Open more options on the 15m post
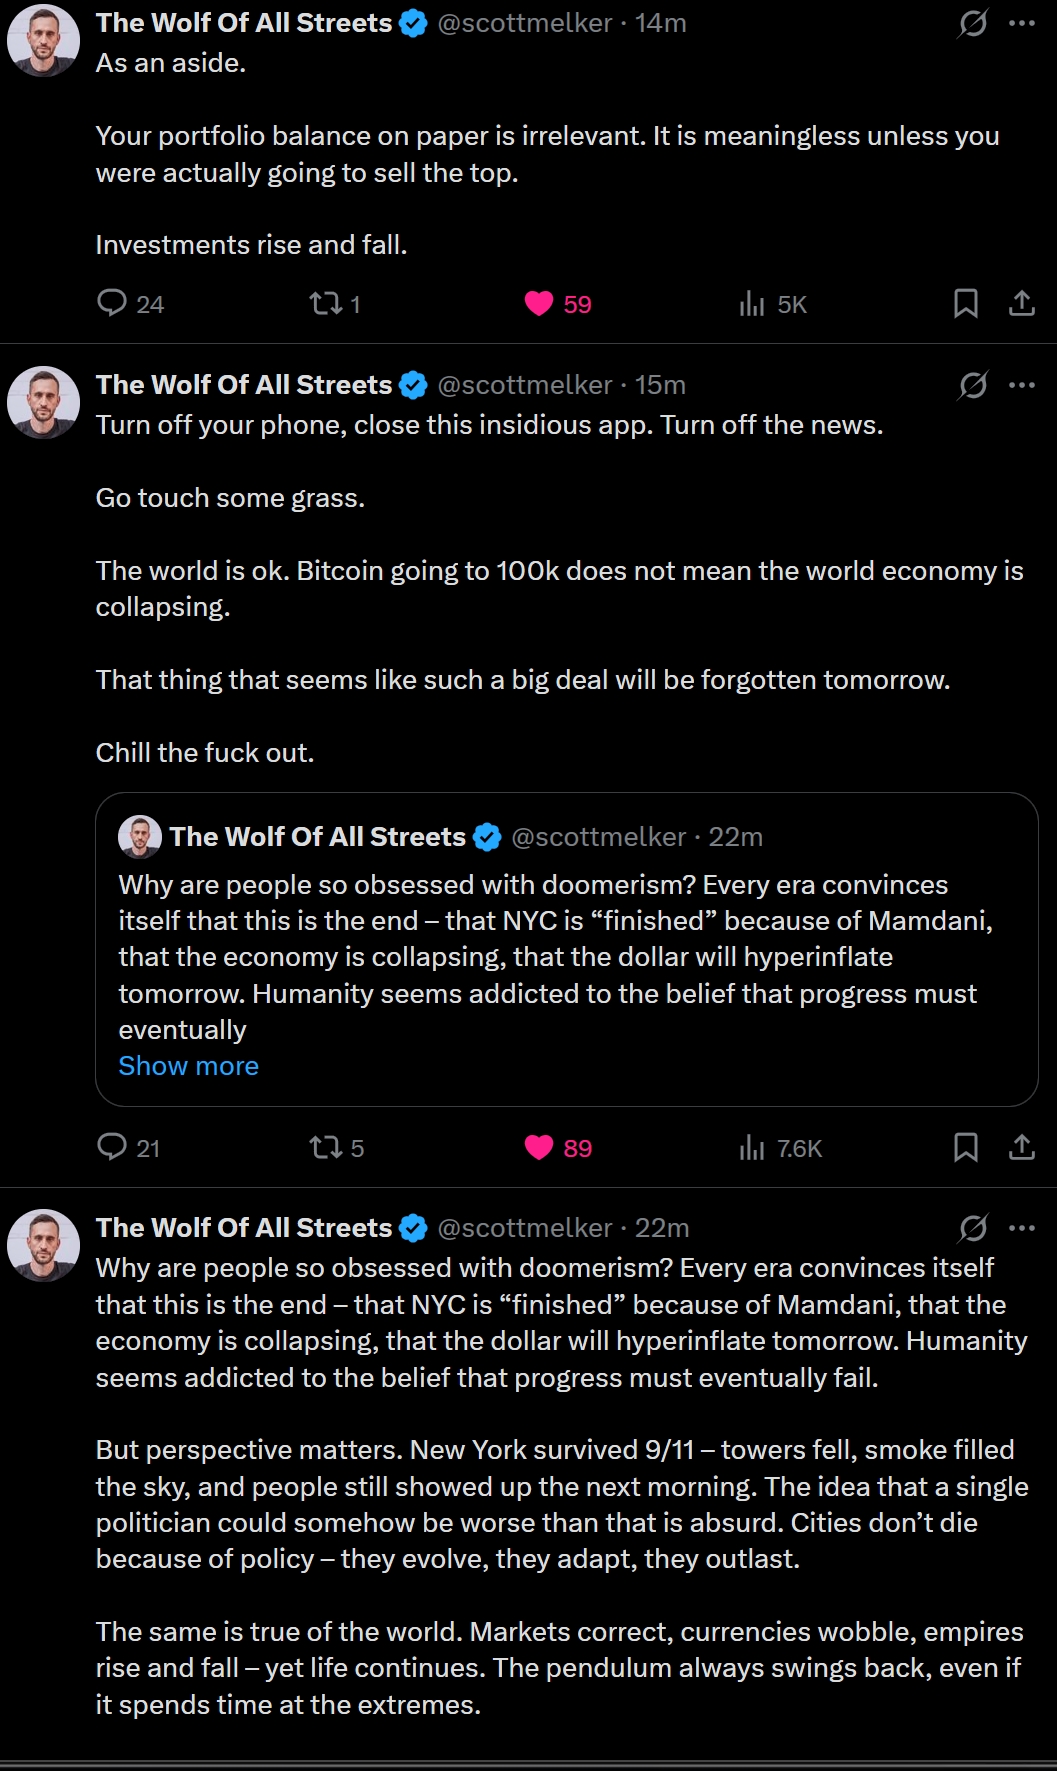Image resolution: width=1057 pixels, height=1771 pixels. [1022, 385]
